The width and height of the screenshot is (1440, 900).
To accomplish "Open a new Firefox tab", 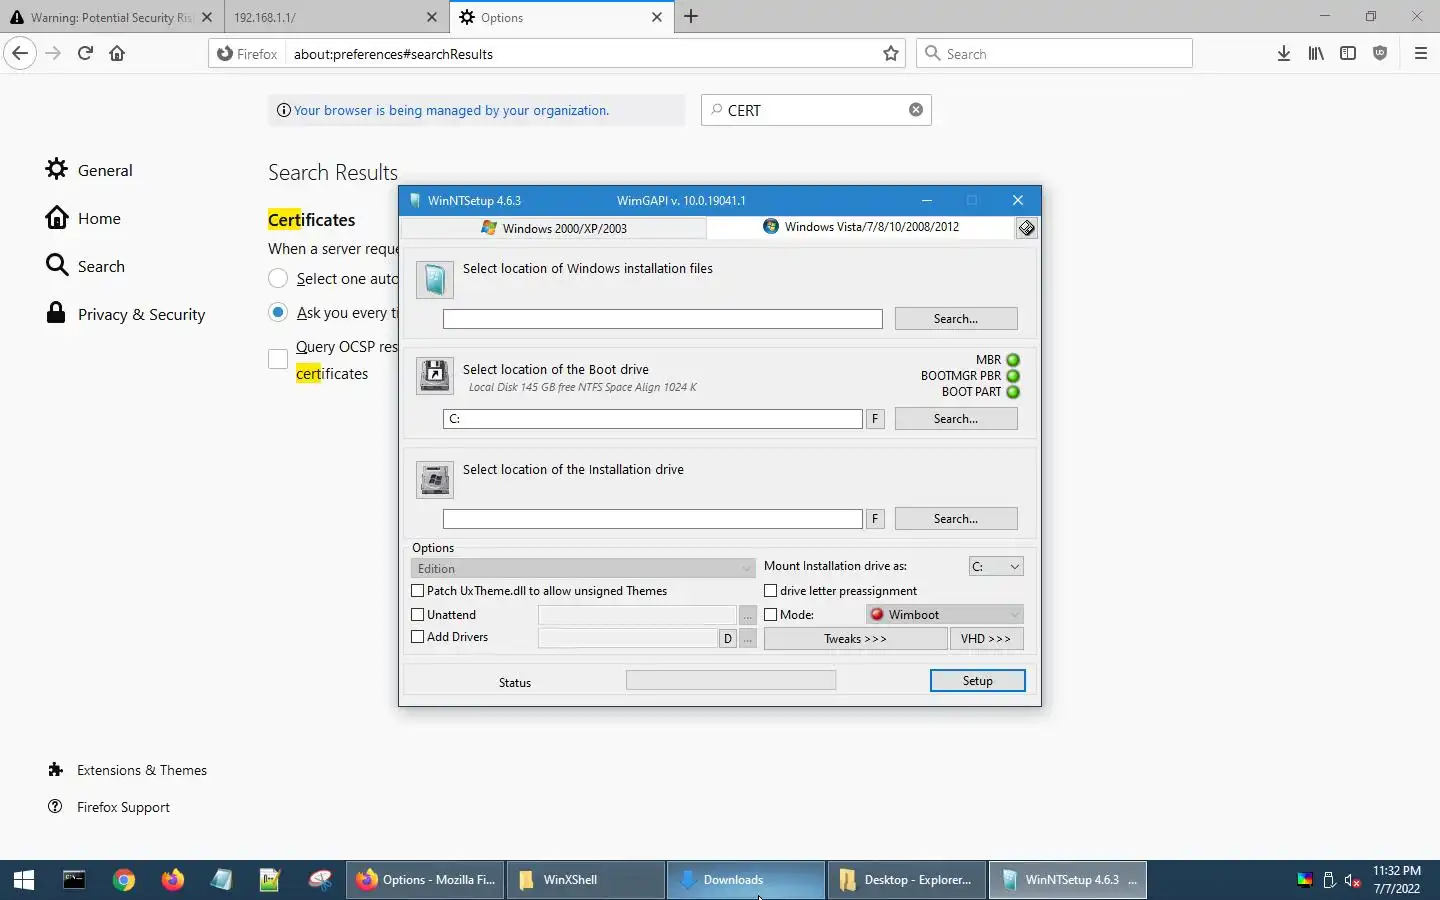I will [691, 17].
